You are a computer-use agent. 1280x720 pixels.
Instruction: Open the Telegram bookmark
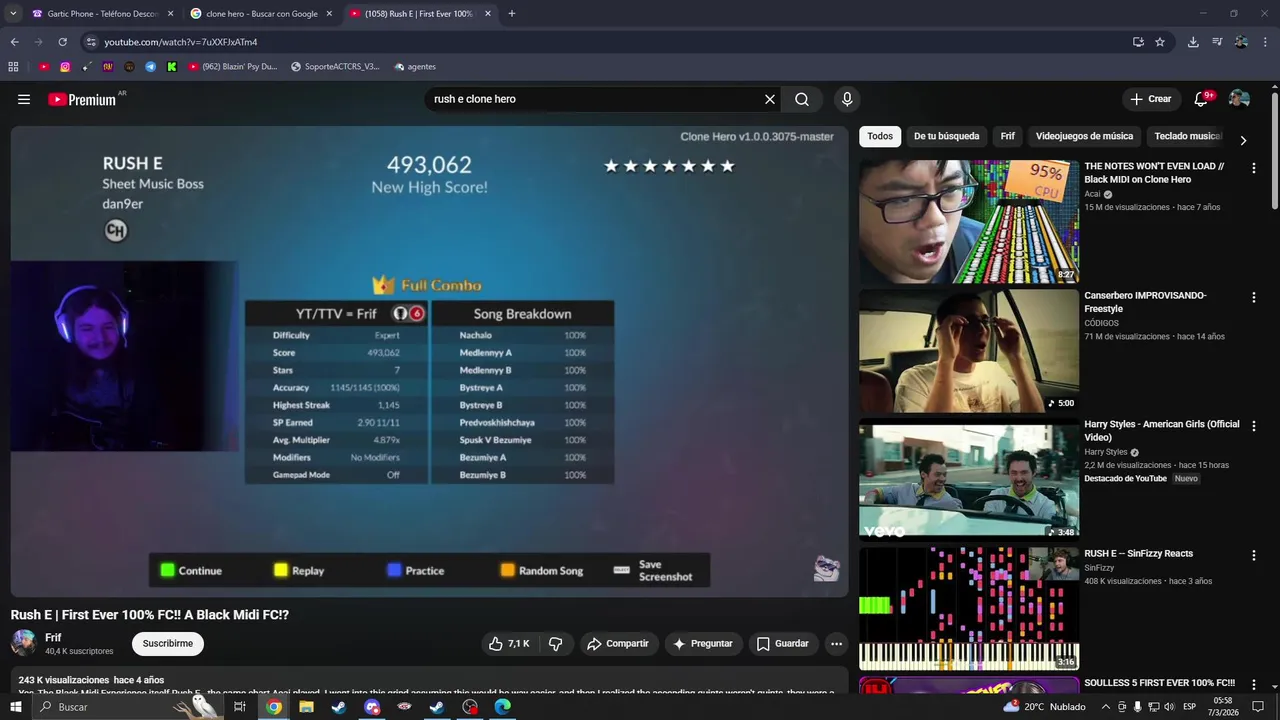[x=150, y=67]
